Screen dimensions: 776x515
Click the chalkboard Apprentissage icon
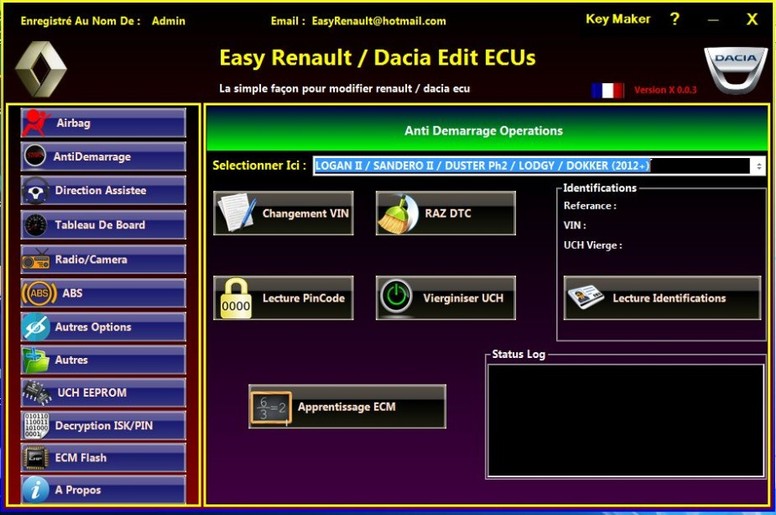271,408
